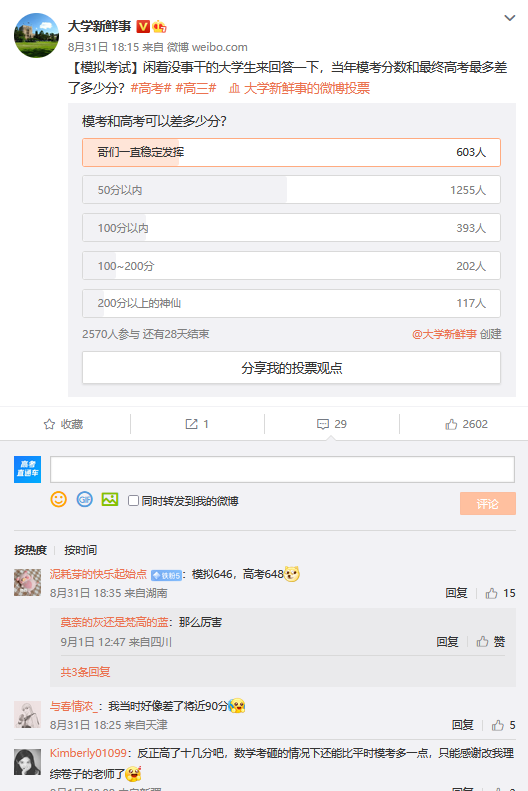Open 泥耗芽的快乐起始点 commenter avatar
This screenshot has height=791, width=528.
point(27,582)
